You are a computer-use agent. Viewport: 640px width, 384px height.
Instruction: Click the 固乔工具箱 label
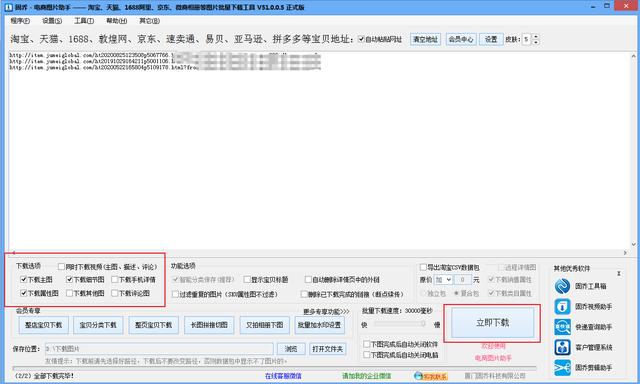(x=590, y=286)
